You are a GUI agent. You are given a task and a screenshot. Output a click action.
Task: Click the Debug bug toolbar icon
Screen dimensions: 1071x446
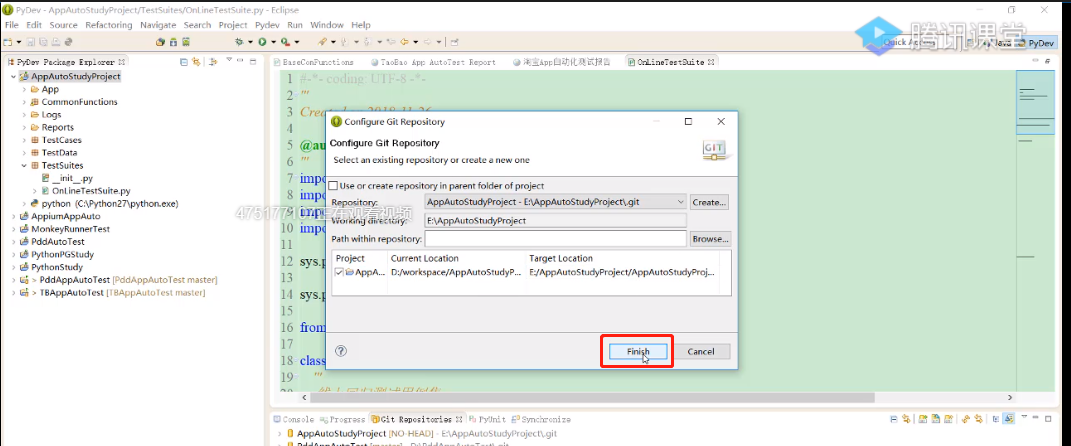coord(239,42)
